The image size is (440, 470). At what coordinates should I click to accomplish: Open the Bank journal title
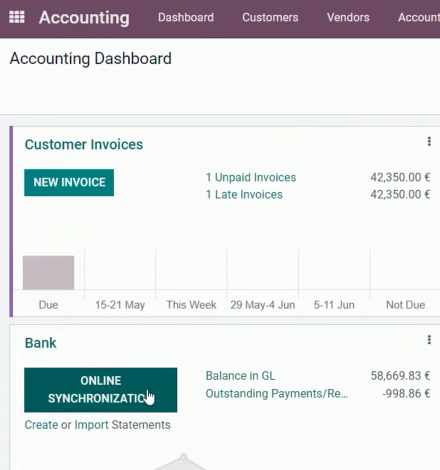coord(41,343)
